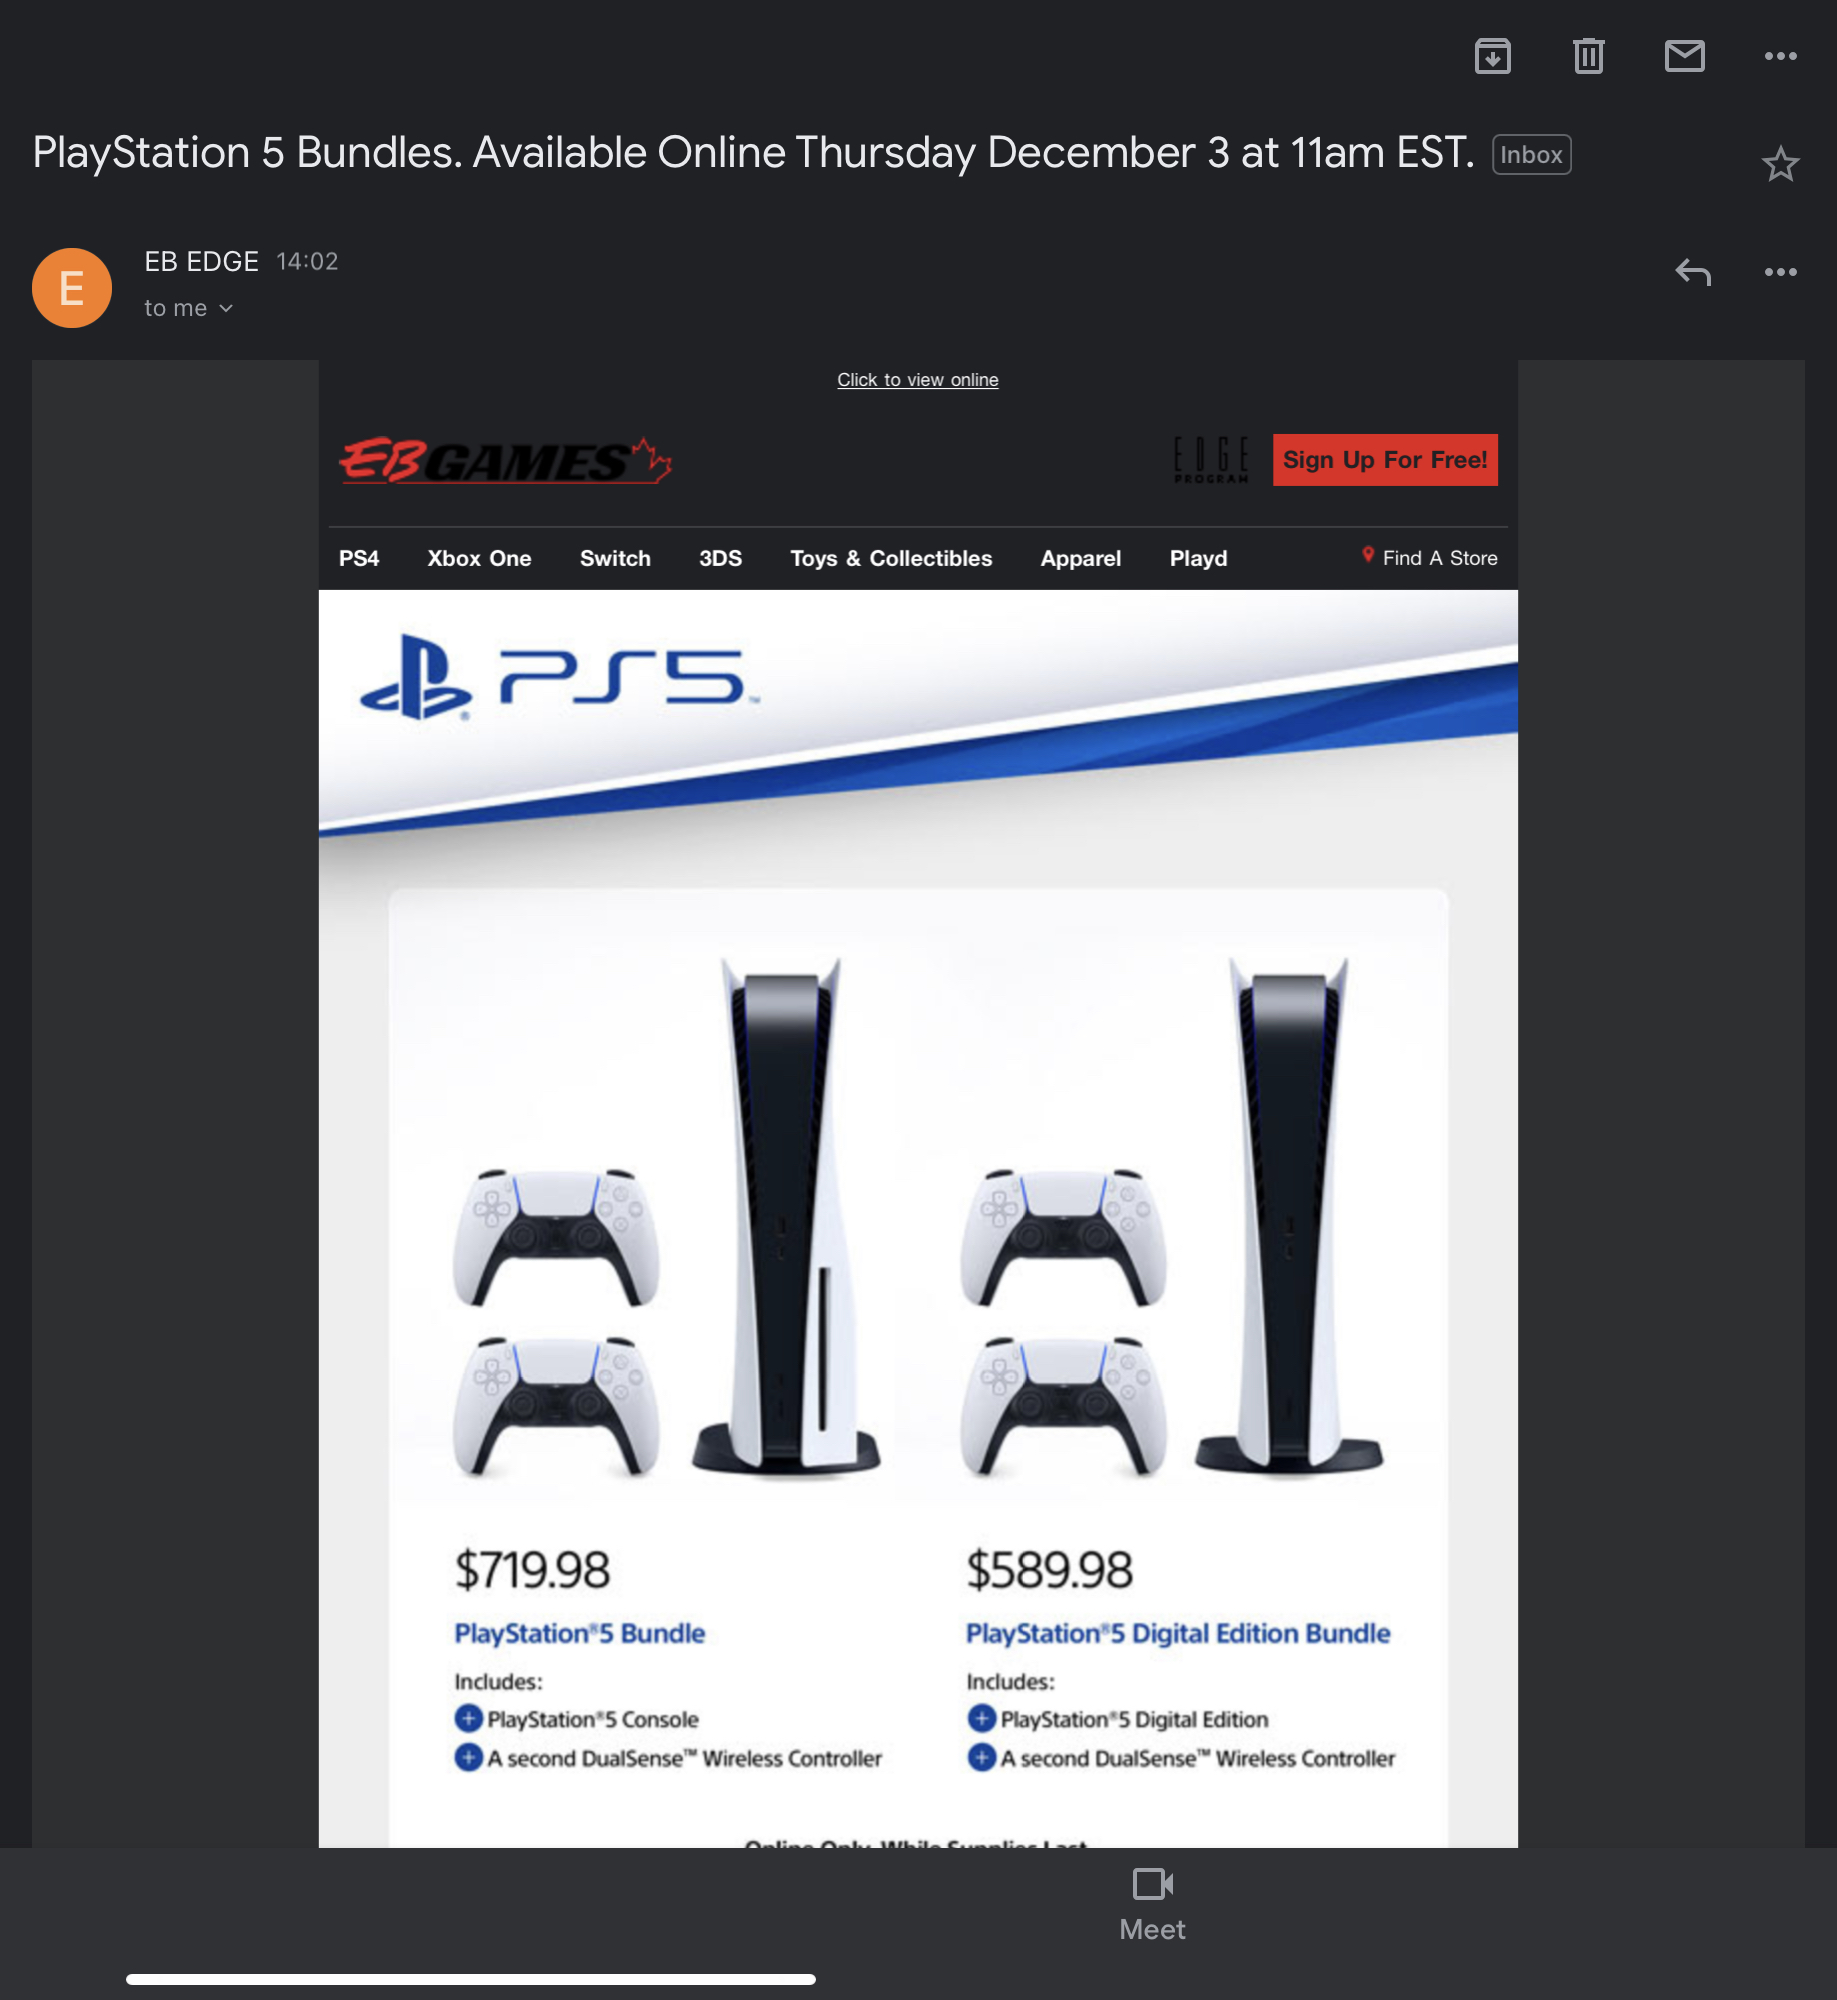Star the PlayStation 5 Bundles email
The image size is (1837, 2000).
[x=1780, y=164]
